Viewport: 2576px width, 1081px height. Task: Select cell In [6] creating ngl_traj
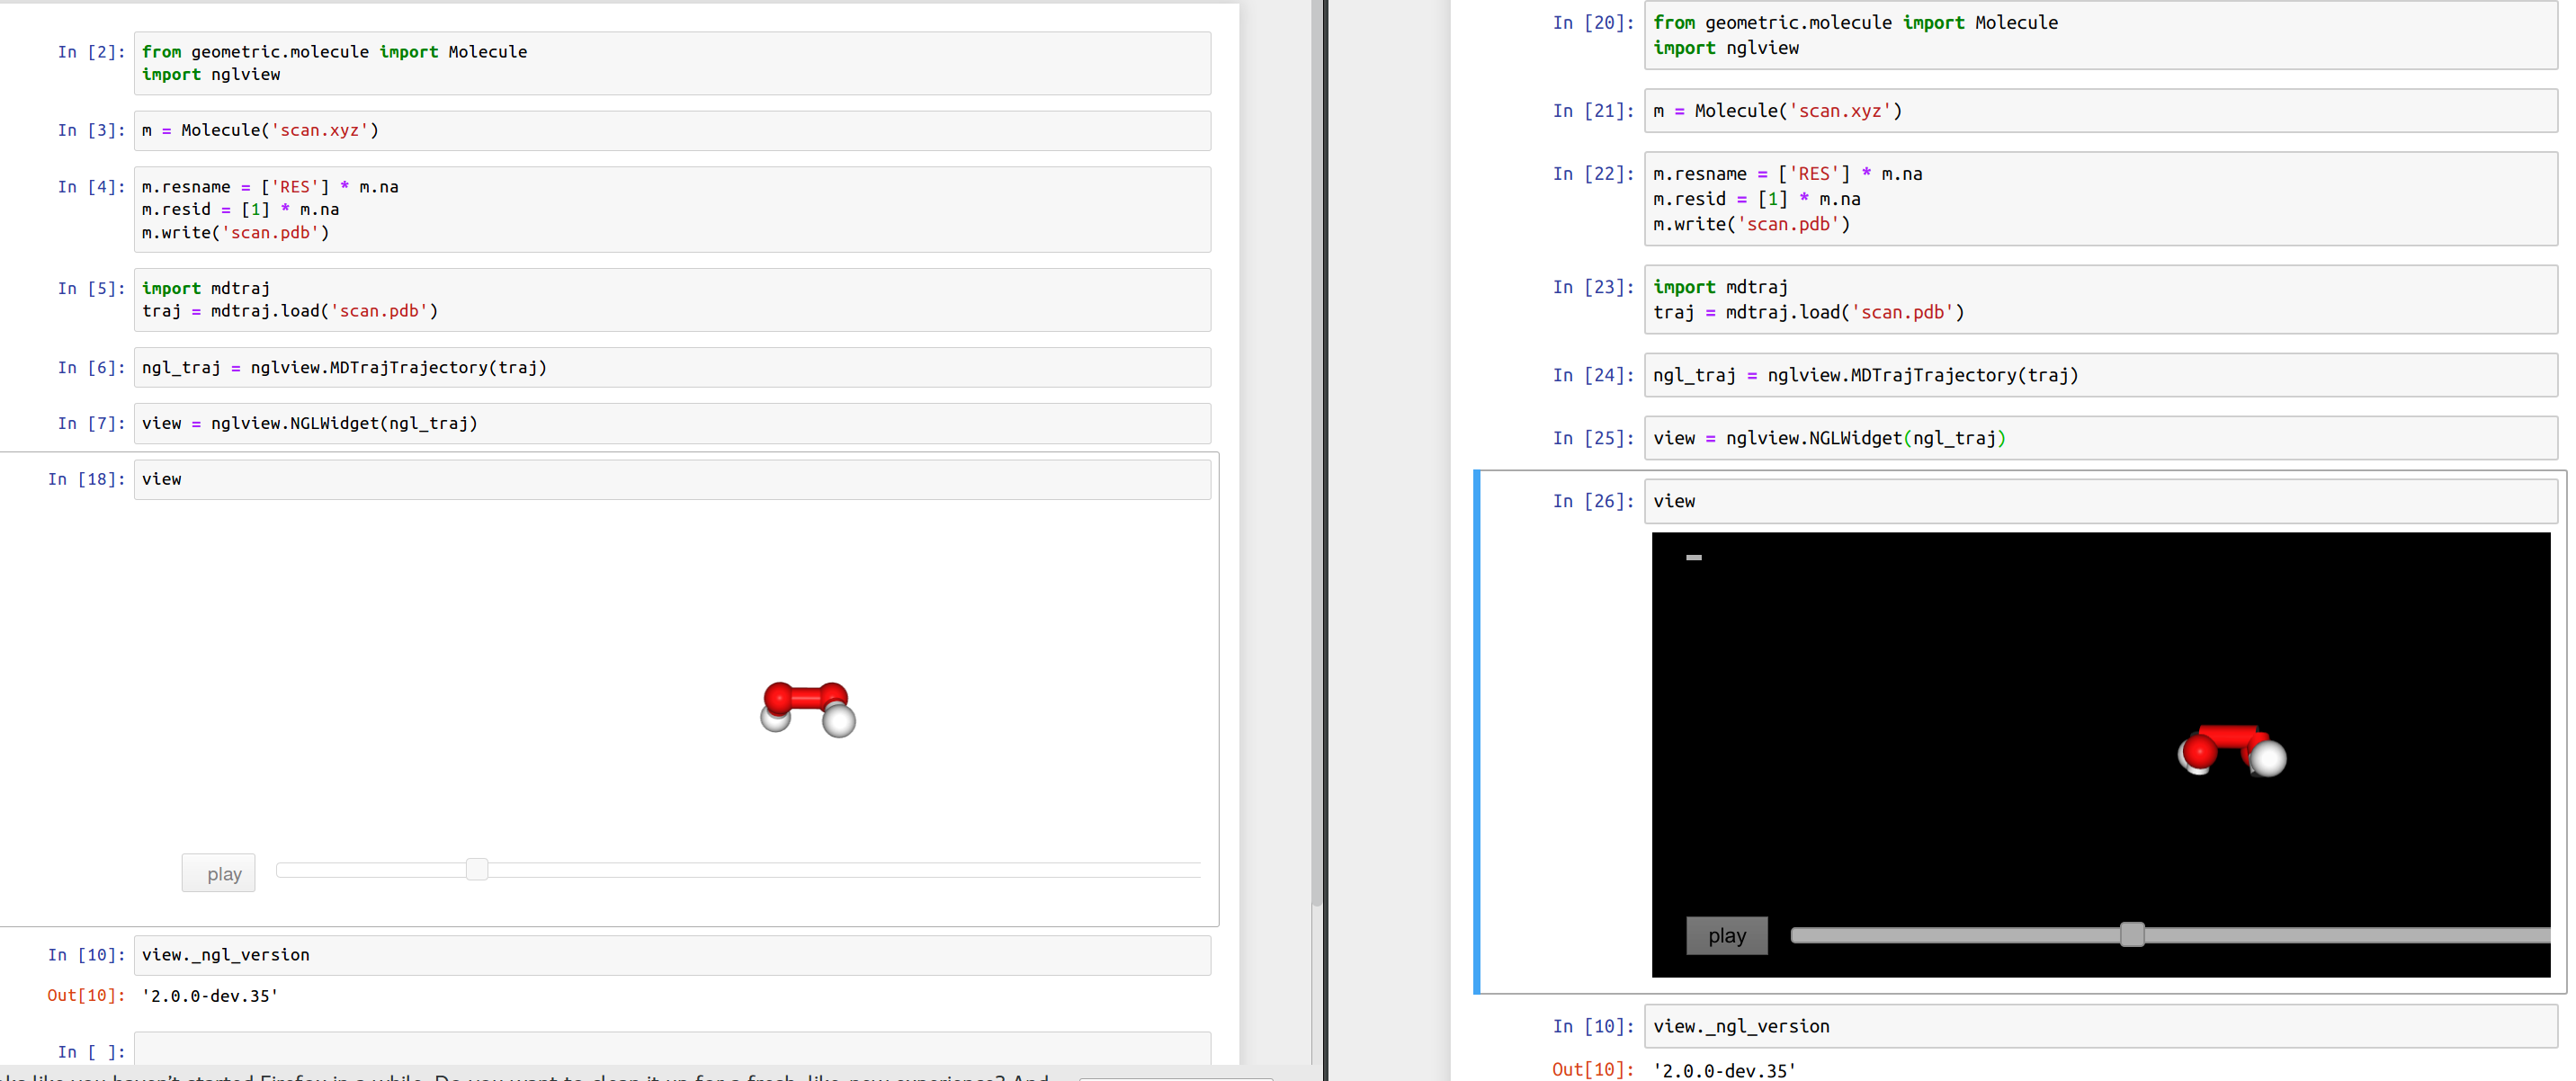(x=670, y=367)
